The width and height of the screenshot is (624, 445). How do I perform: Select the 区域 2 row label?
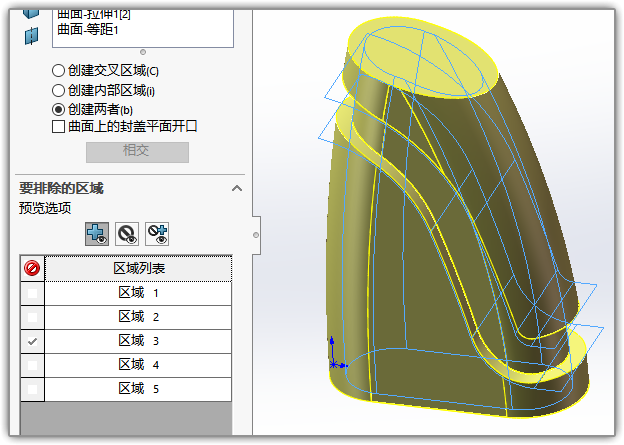[138, 317]
